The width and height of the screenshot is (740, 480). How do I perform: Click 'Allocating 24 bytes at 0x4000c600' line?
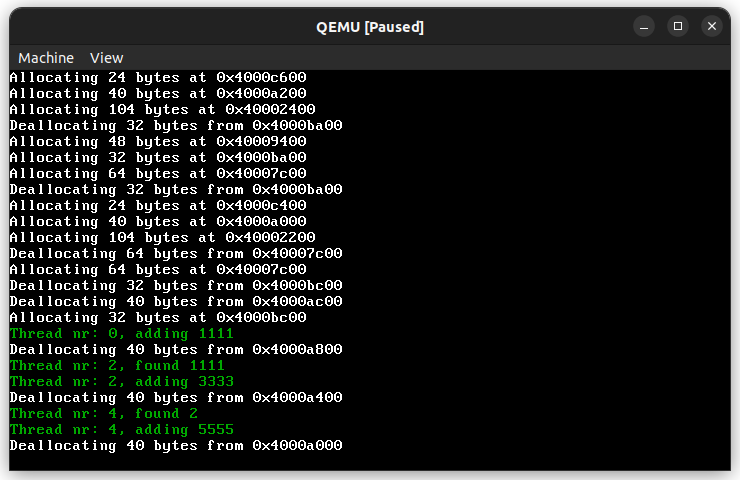tap(158, 78)
